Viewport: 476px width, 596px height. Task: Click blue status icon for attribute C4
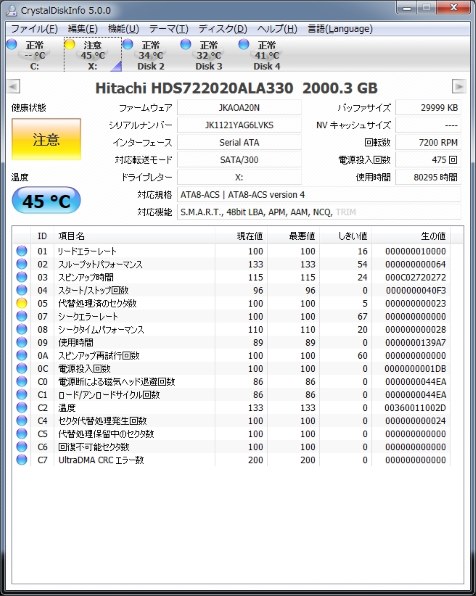pyautogui.click(x=22, y=420)
